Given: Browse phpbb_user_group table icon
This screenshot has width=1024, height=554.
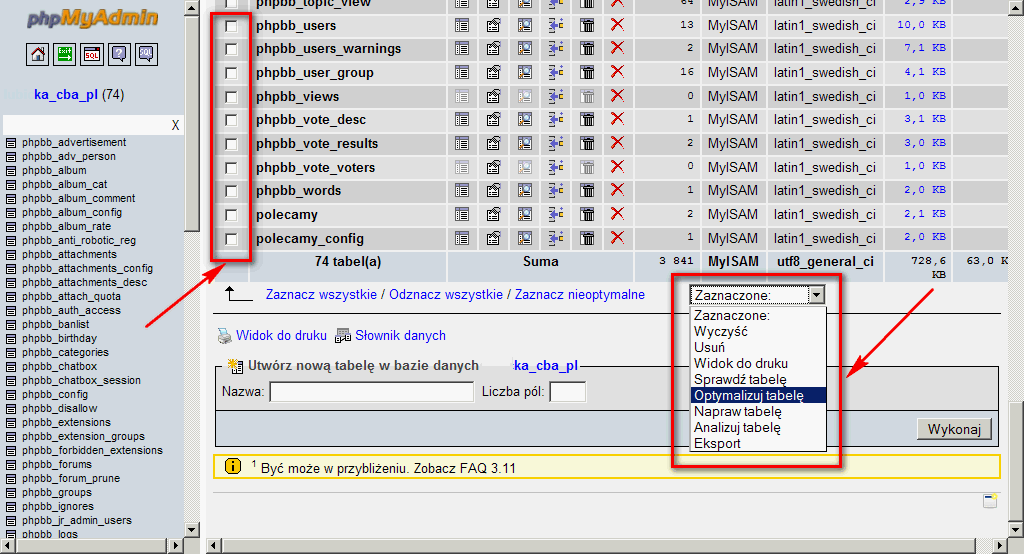Looking at the screenshot, I should pos(462,73).
